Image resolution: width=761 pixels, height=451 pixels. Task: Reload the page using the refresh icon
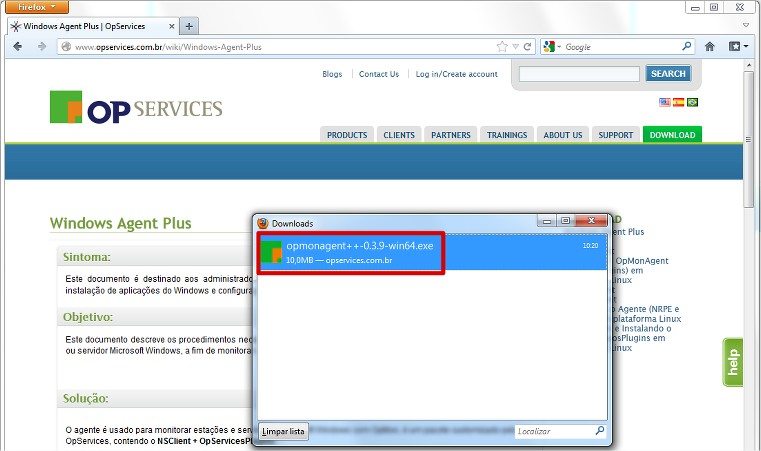(x=528, y=47)
